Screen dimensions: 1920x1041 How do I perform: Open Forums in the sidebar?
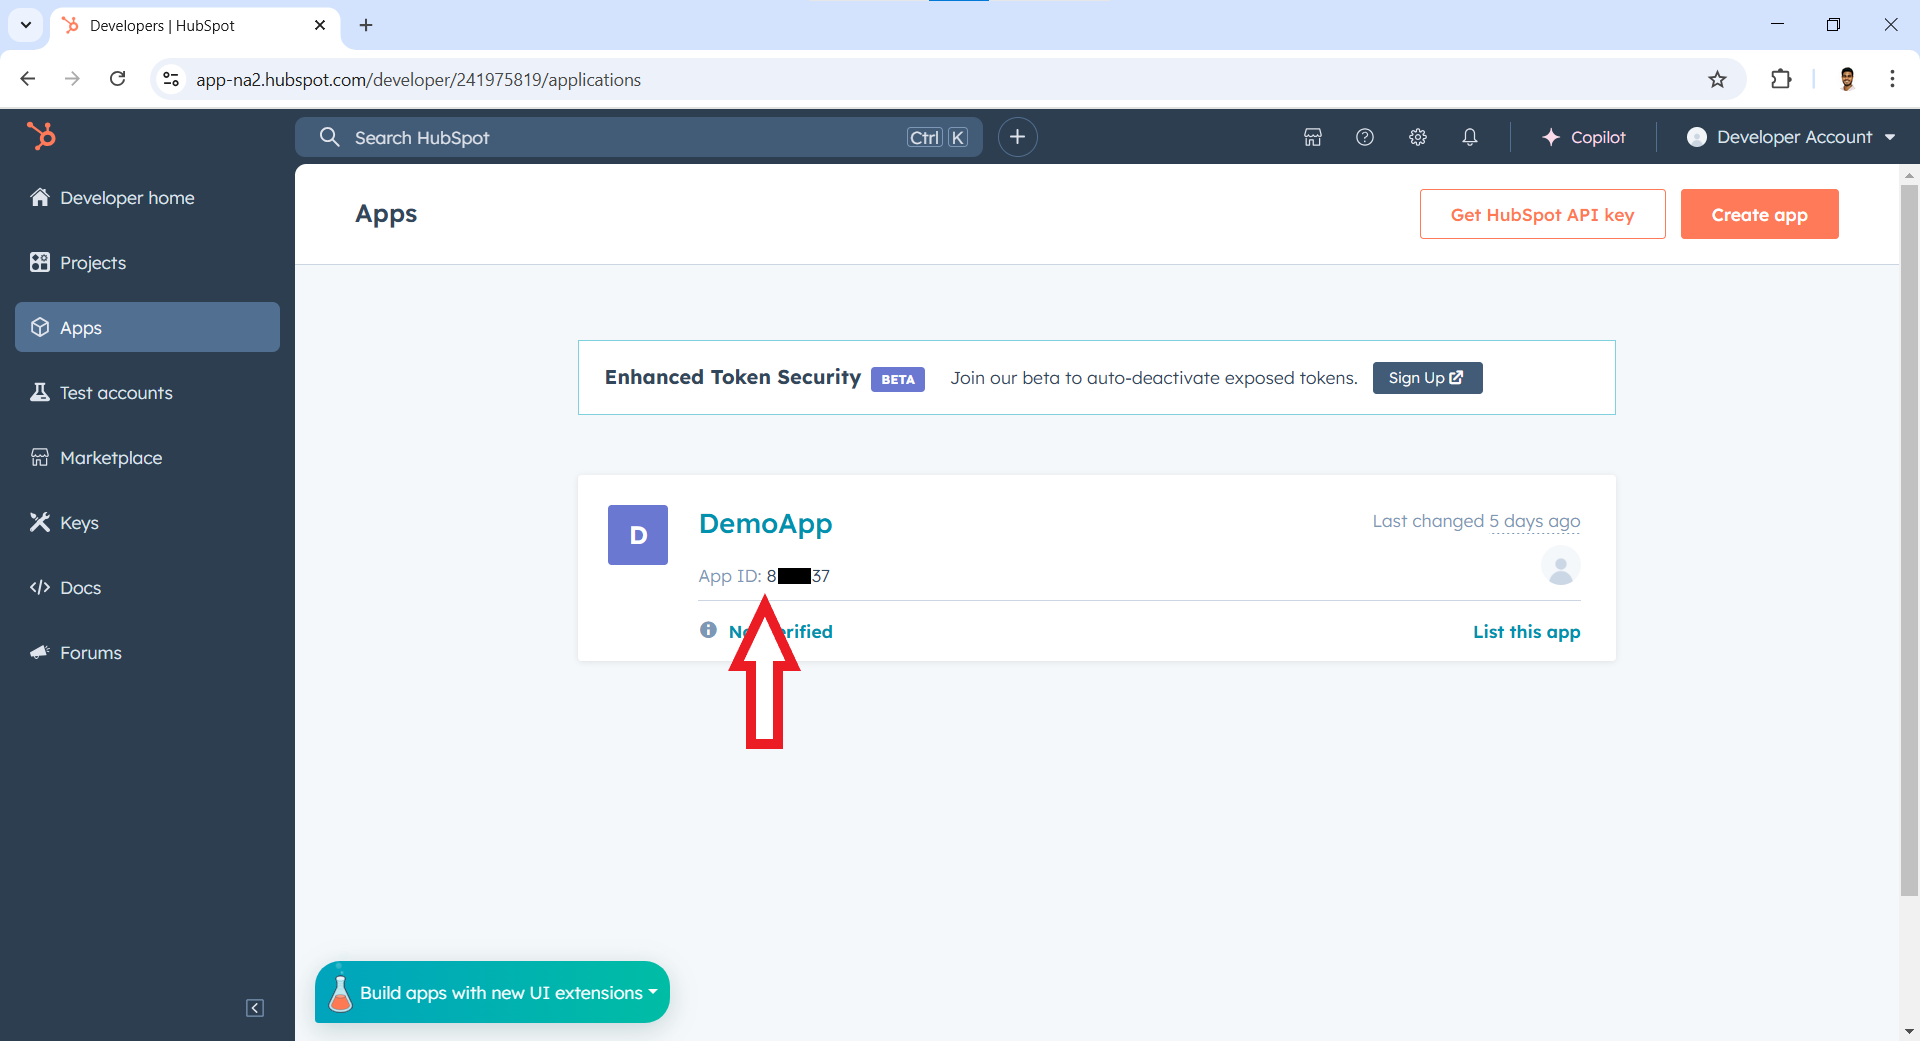(x=147, y=653)
